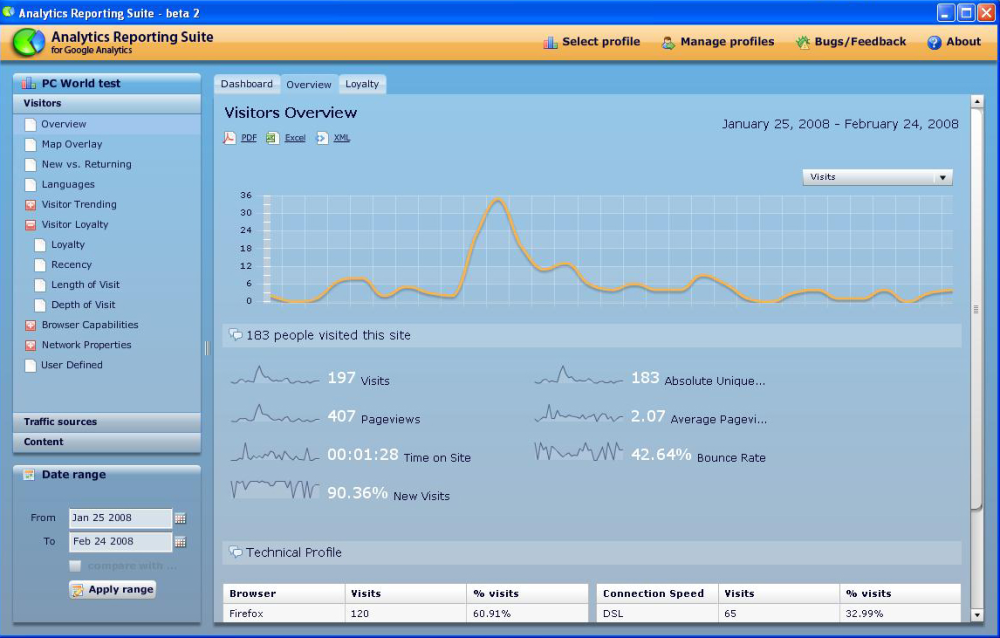The image size is (1000, 638).
Task: Click the Bugs/Feedback icon
Action: [x=802, y=42]
